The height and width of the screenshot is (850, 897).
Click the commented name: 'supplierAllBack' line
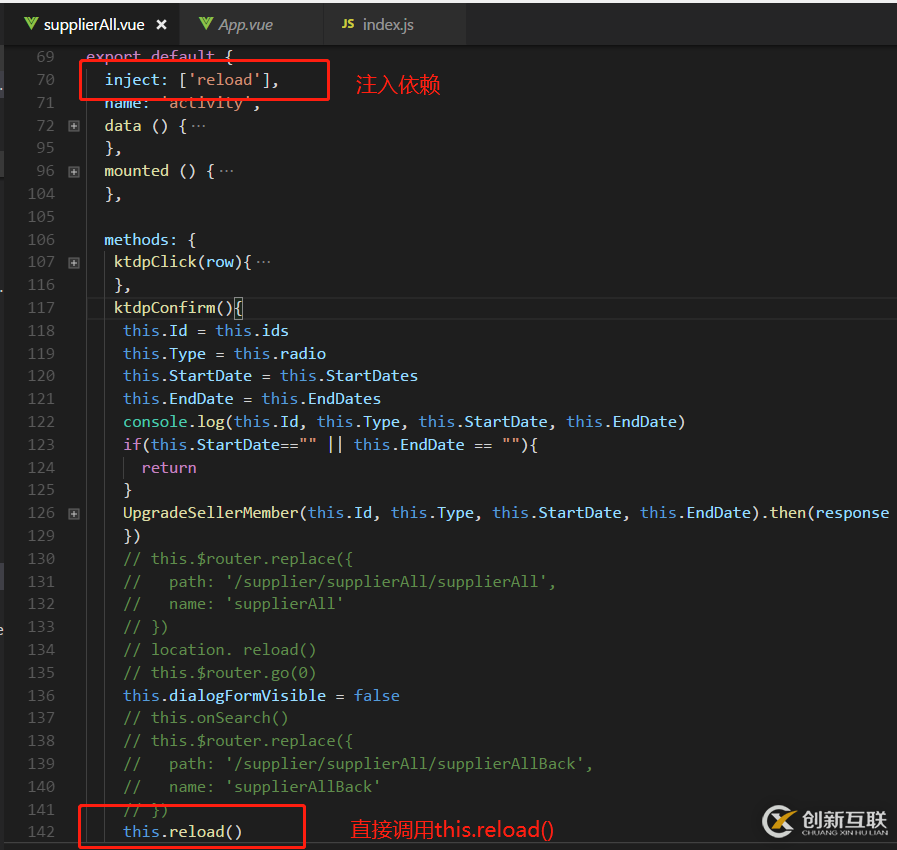click(252, 787)
